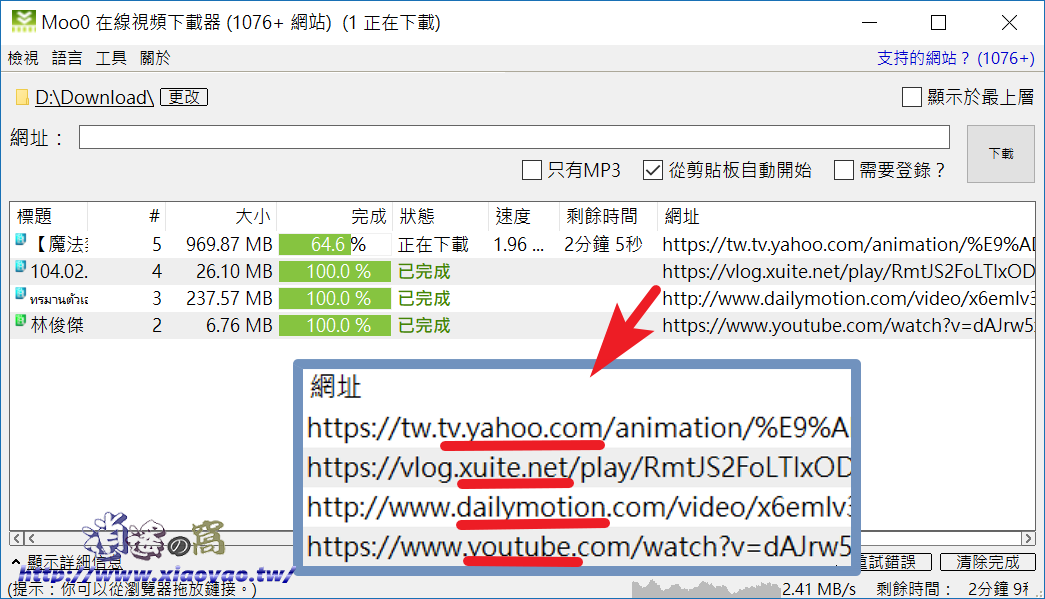Select the 26.10 MB size cell
The image size is (1045, 599).
[x=234, y=271]
